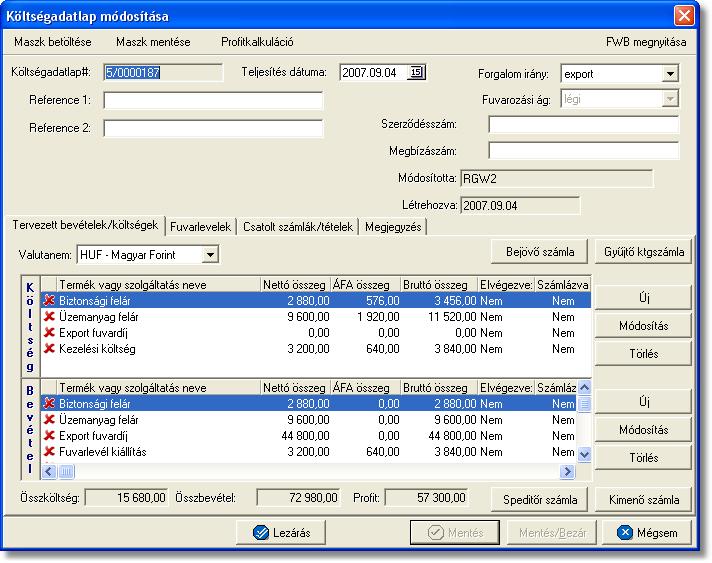
Task: Click the Megbízásszám input field
Action: (x=584, y=151)
